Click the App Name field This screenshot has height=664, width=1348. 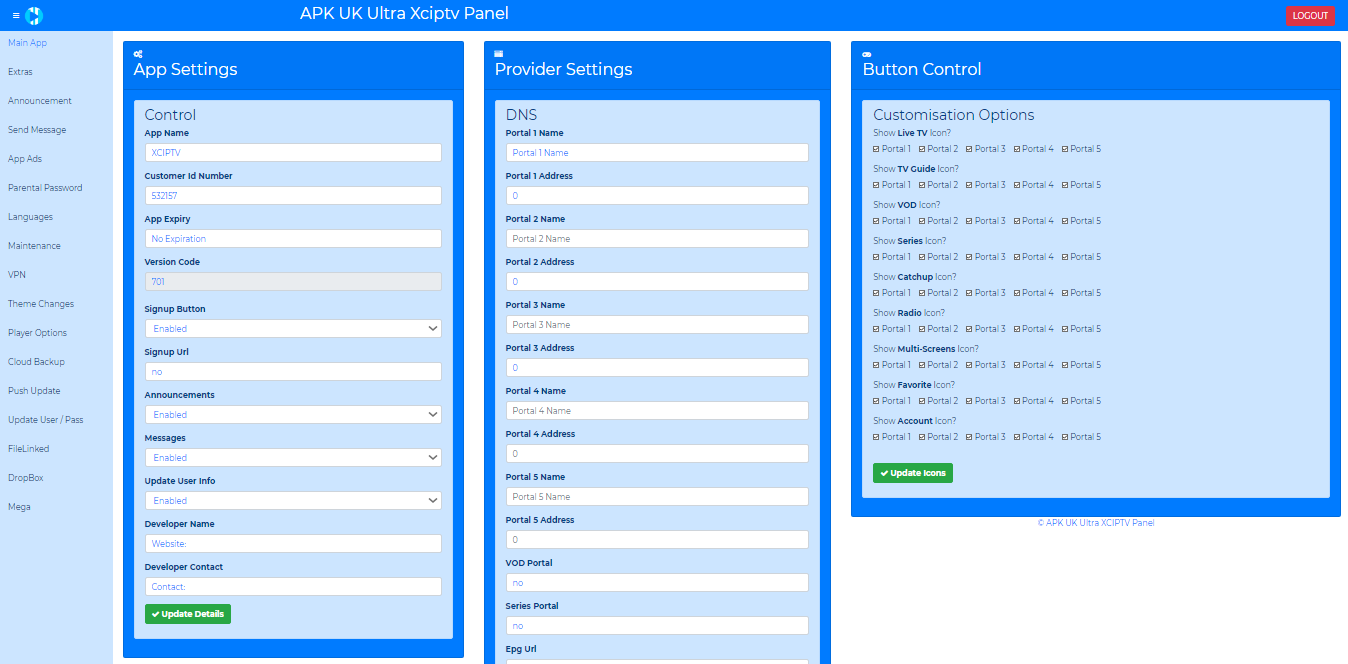click(293, 152)
